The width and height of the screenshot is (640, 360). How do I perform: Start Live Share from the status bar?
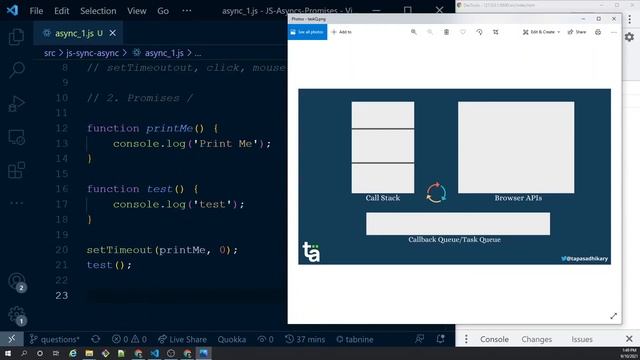click(182, 339)
